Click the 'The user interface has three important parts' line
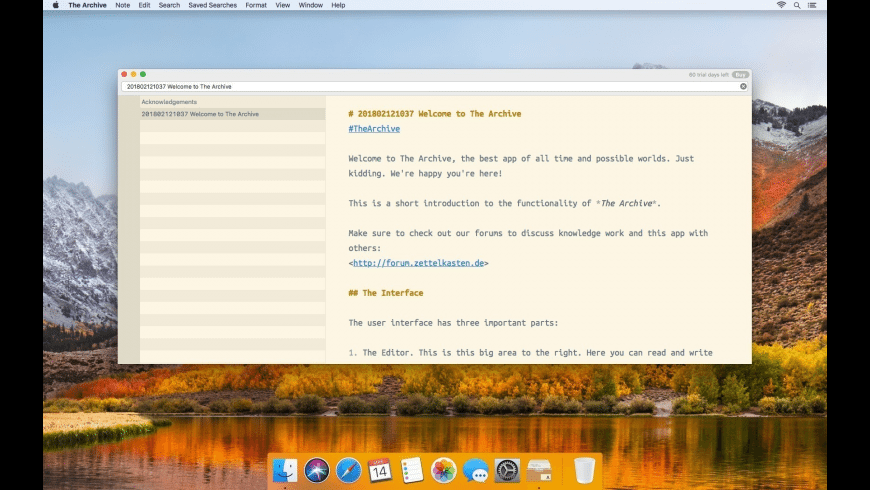The image size is (870, 490). [453, 323]
